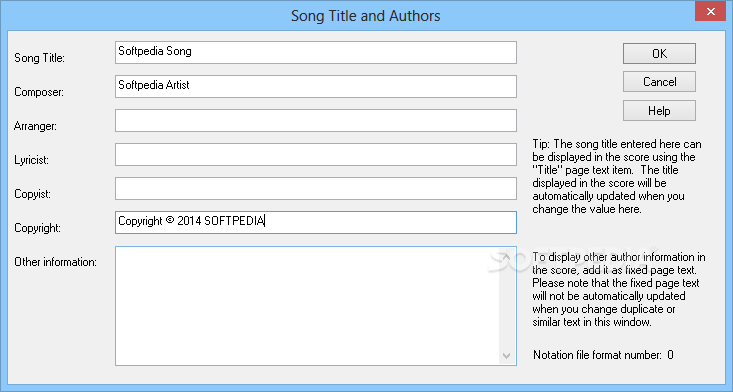Confirm the dialog with OK
Screen dimensions: 733x392
(659, 54)
